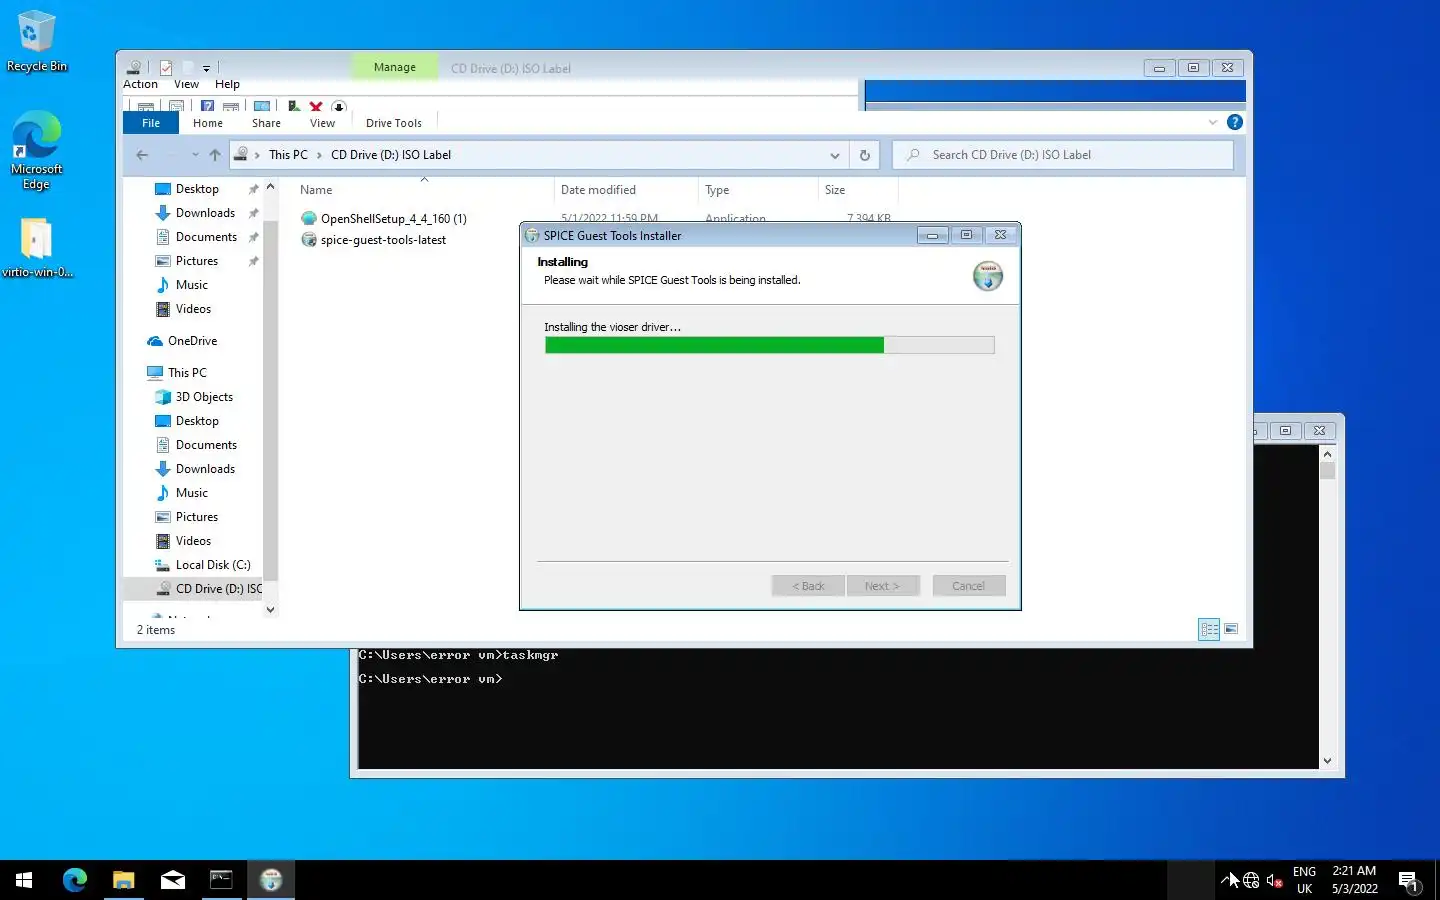1440x900 pixels.
Task: Select OneDrive in the navigation pane
Action: (x=192, y=341)
